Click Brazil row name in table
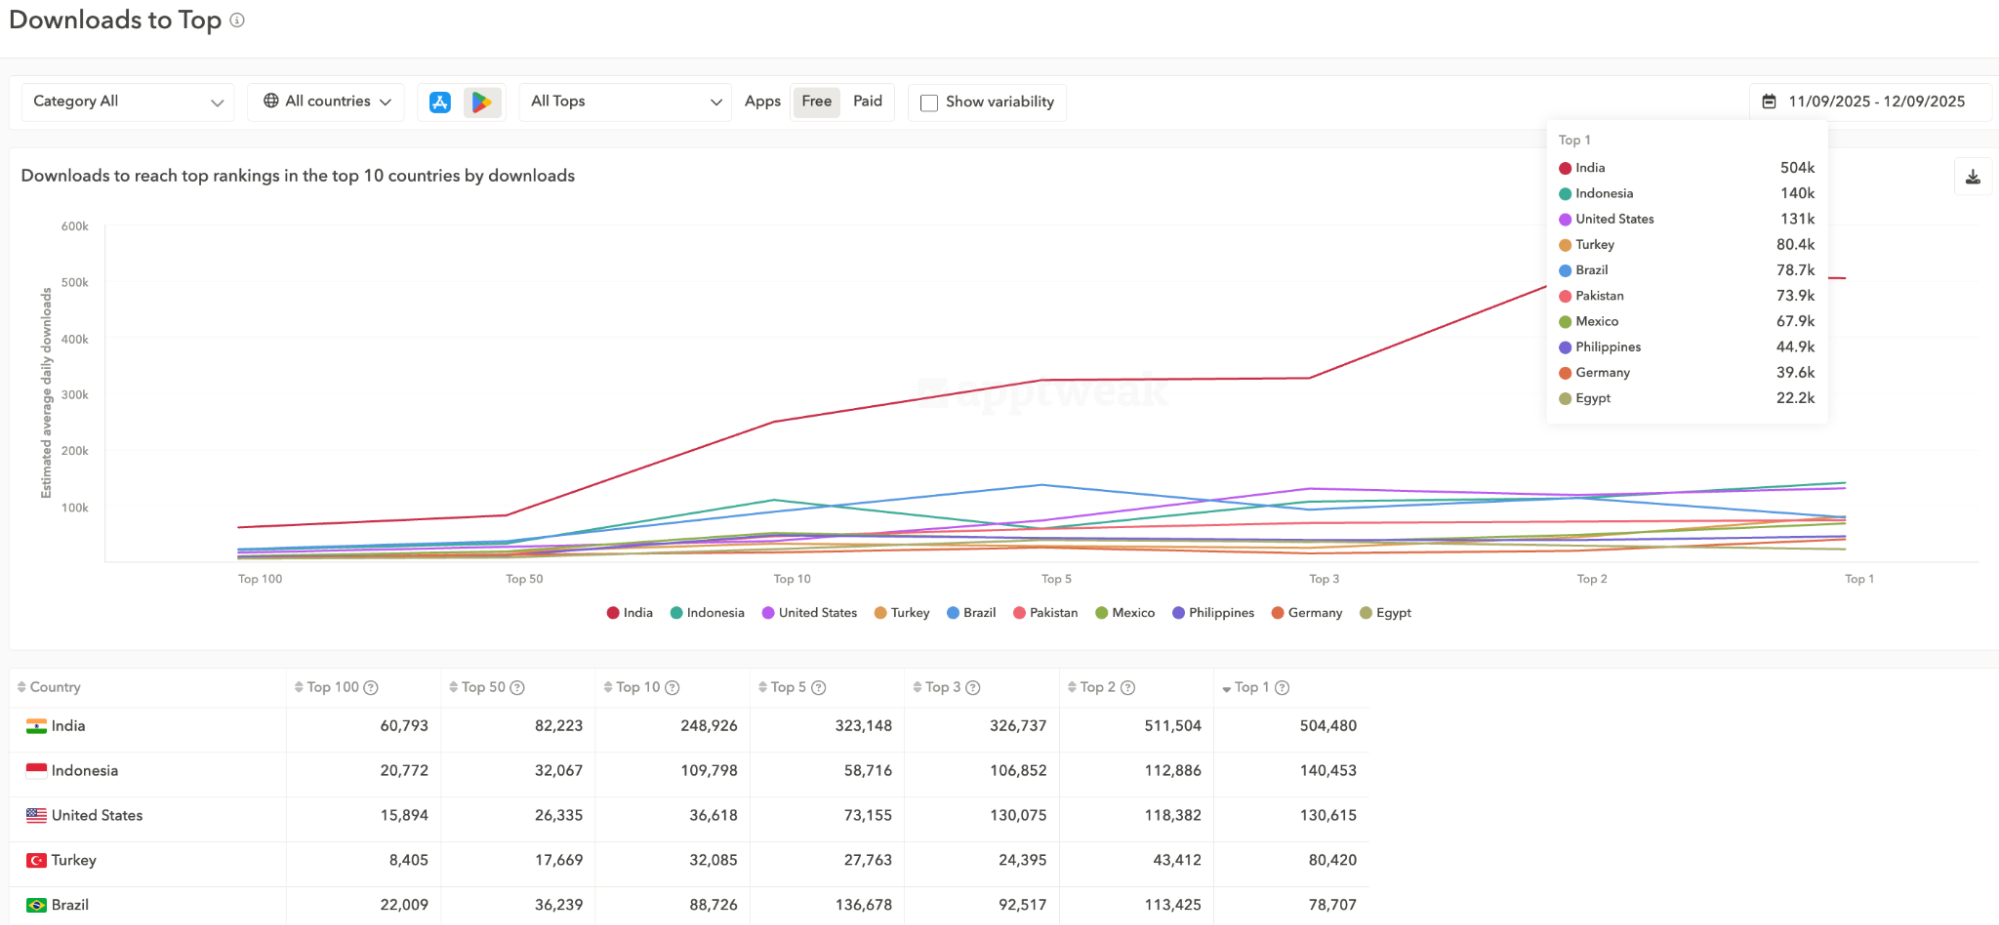The height and width of the screenshot is (925, 1999). [70, 905]
